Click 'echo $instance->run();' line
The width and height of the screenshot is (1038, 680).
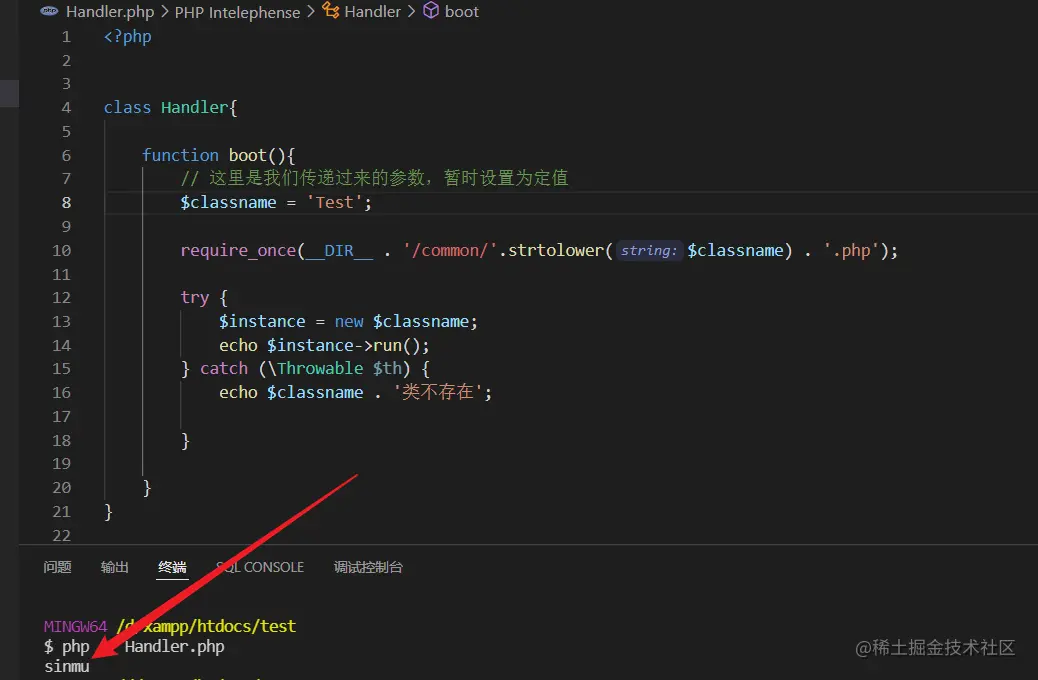click(324, 346)
